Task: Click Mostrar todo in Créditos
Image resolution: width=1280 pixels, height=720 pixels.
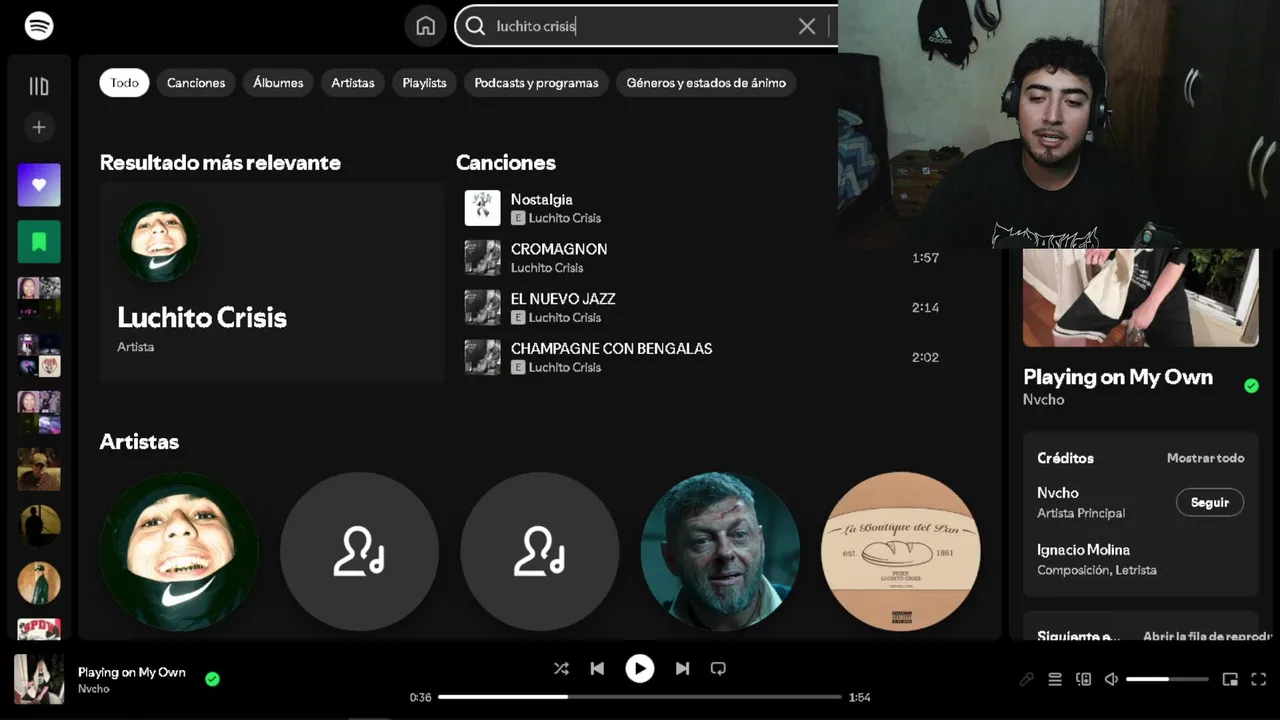Action: (1205, 458)
